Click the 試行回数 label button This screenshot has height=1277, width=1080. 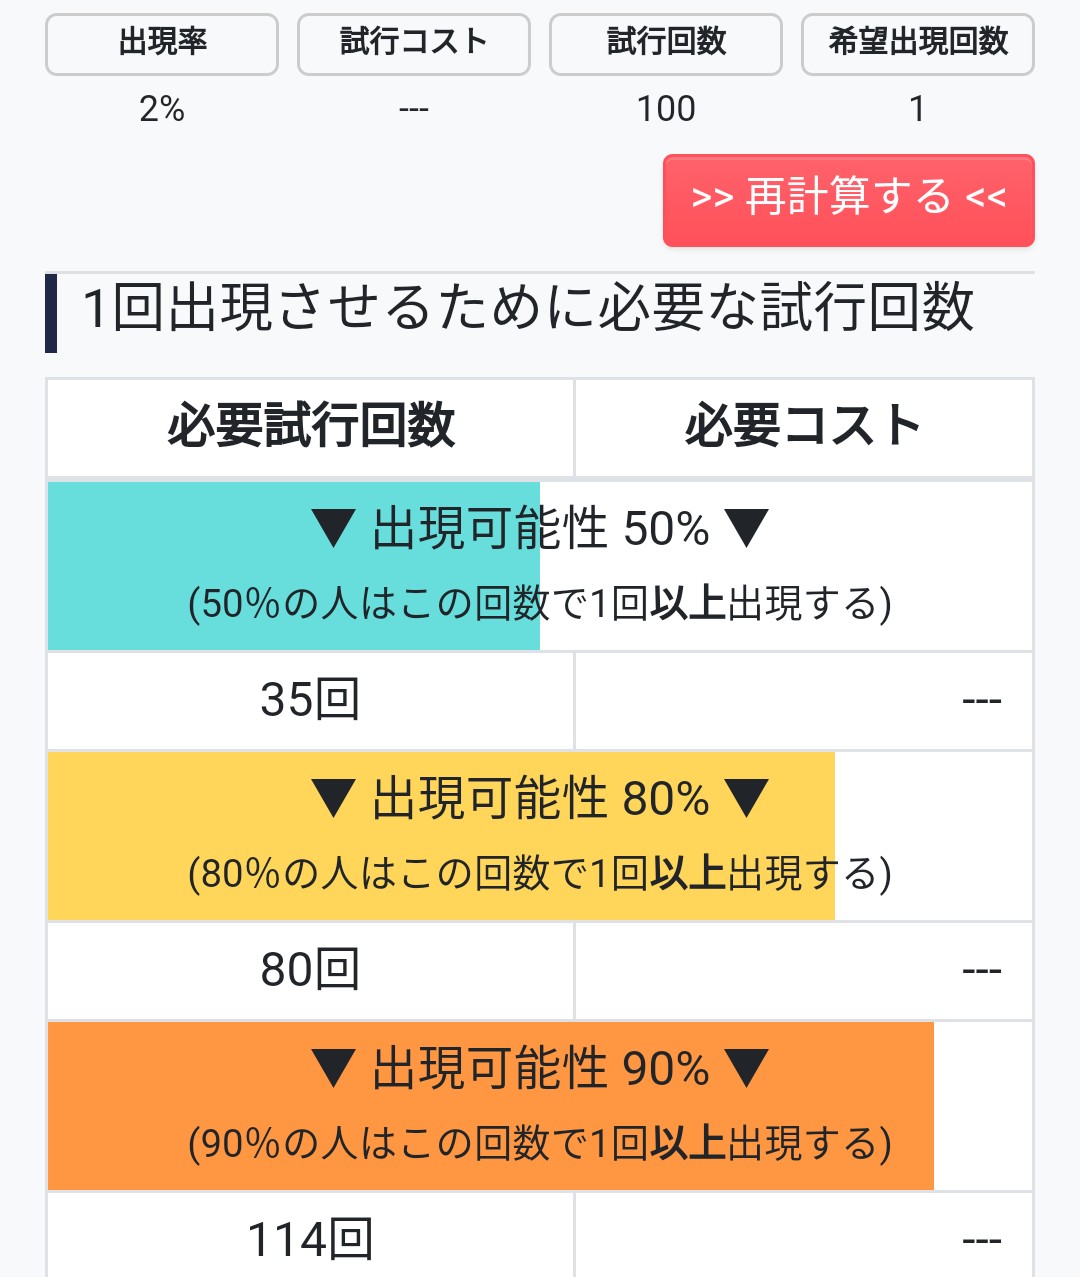pyautogui.click(x=666, y=44)
